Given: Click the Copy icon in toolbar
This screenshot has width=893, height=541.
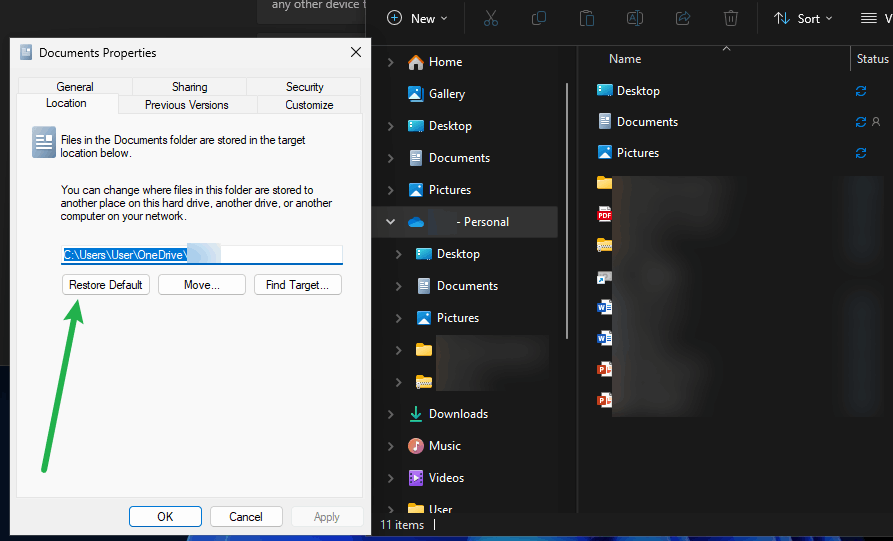Looking at the screenshot, I should [538, 18].
